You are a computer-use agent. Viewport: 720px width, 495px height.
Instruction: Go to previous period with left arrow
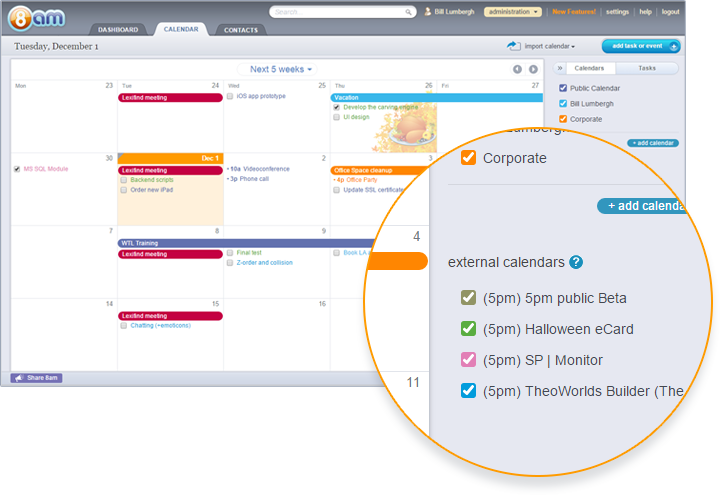click(x=517, y=69)
